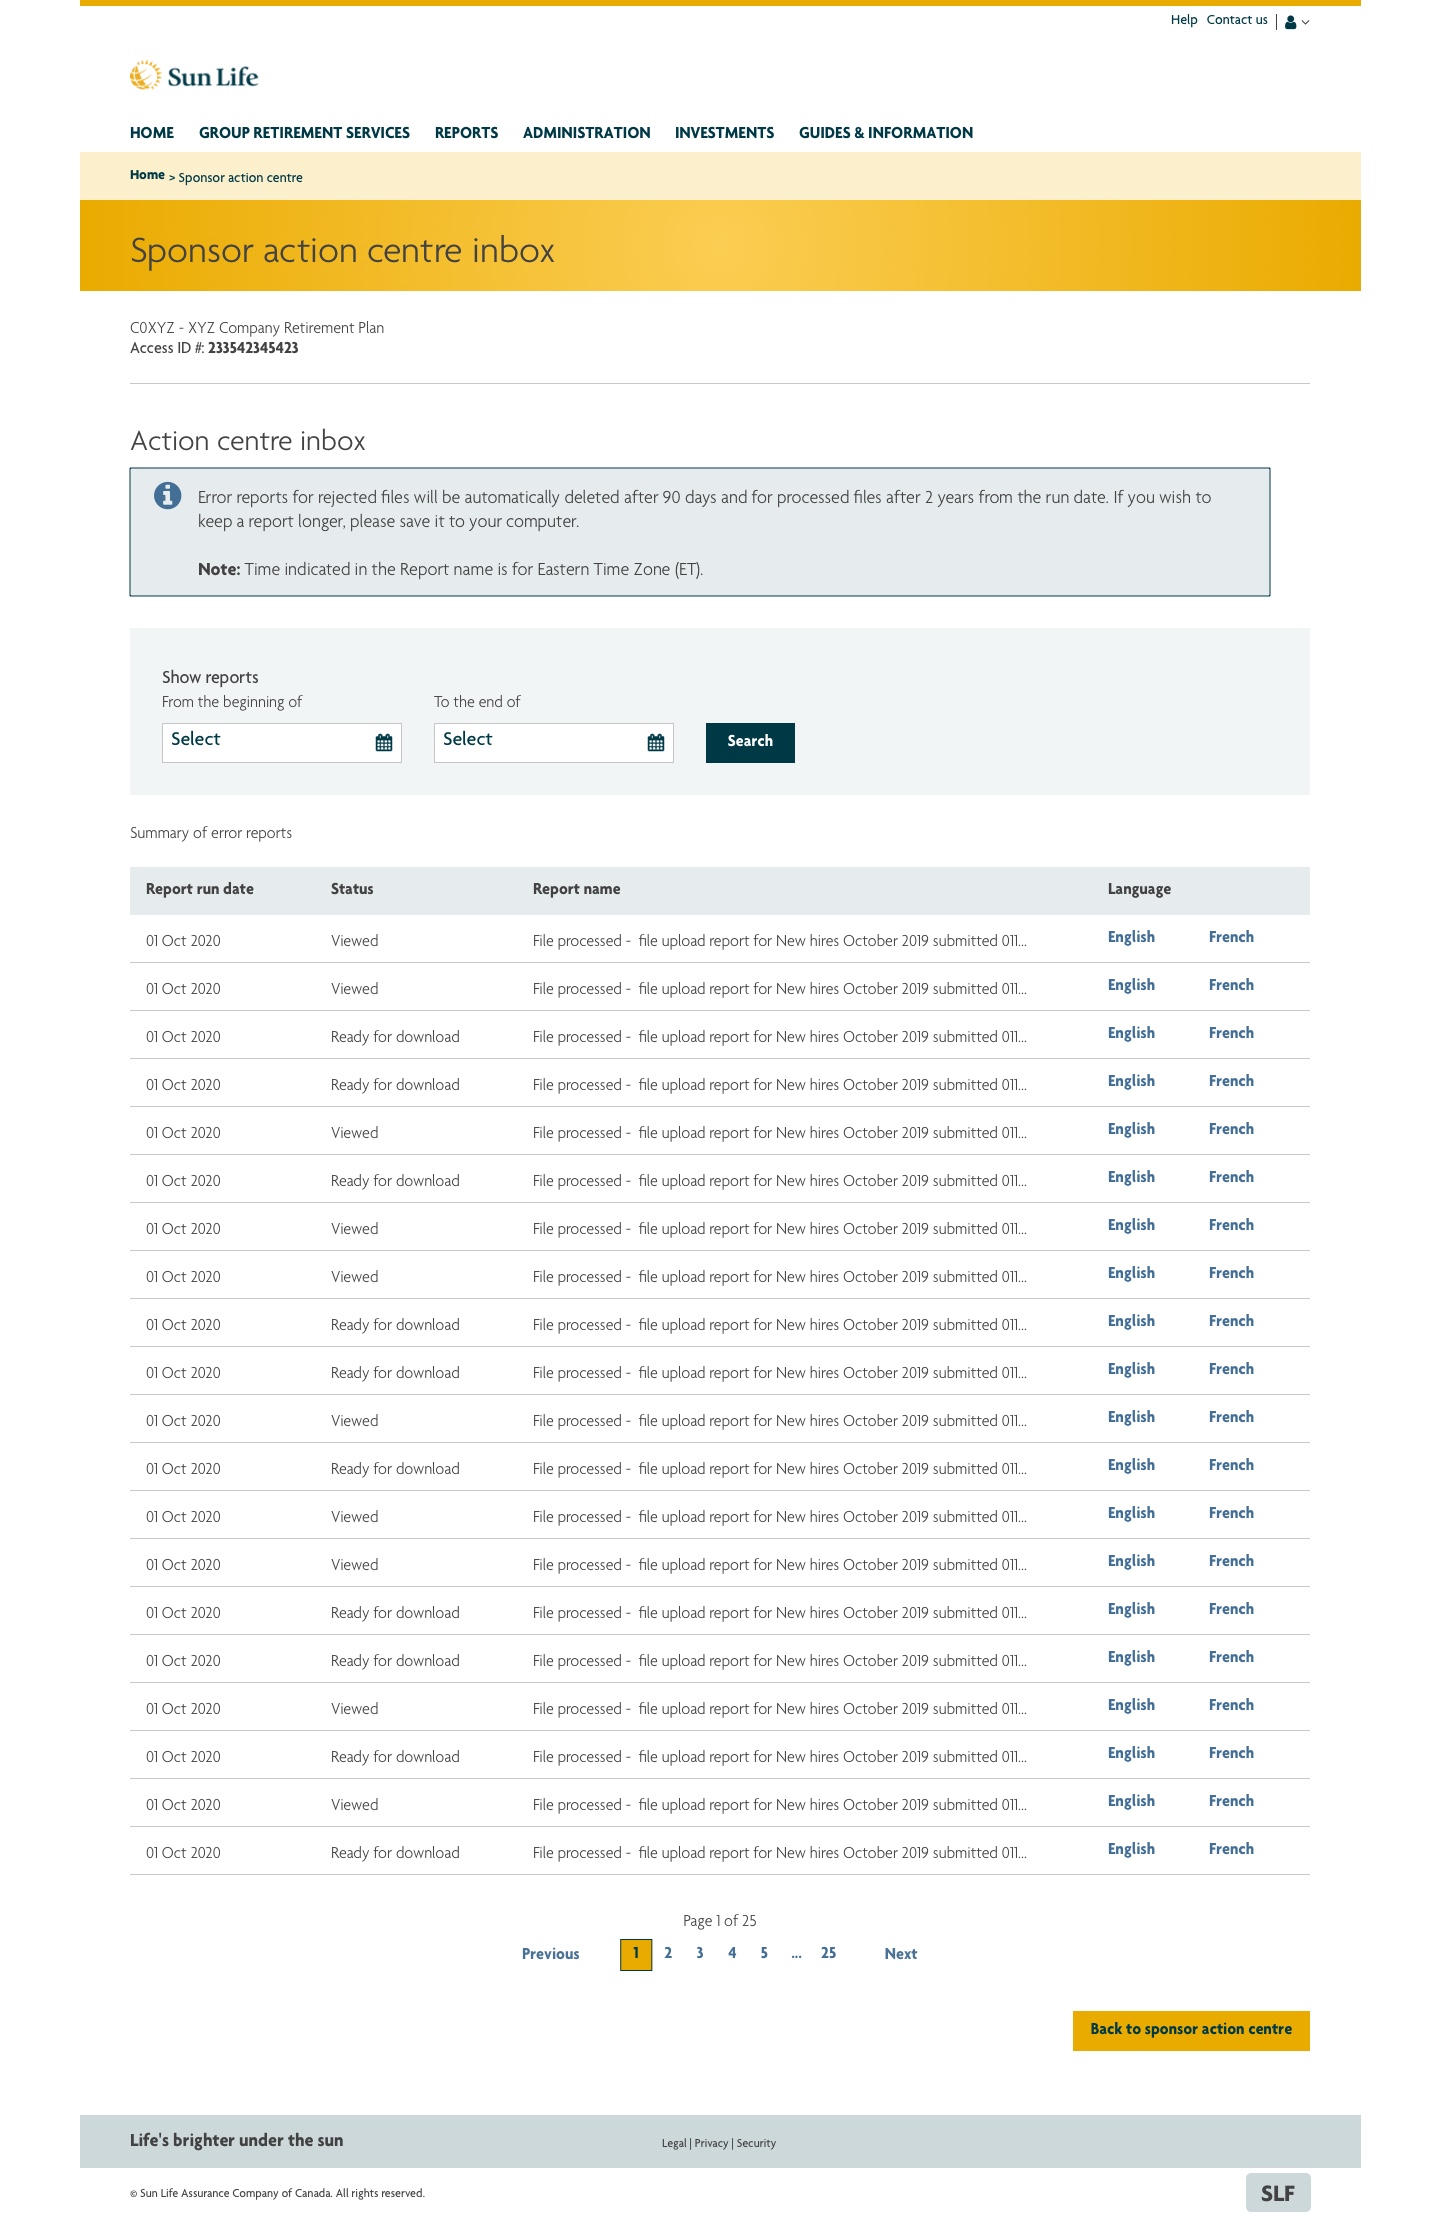Open Group Retirement Services menu
This screenshot has width=1440, height=2216.
pyautogui.click(x=304, y=133)
